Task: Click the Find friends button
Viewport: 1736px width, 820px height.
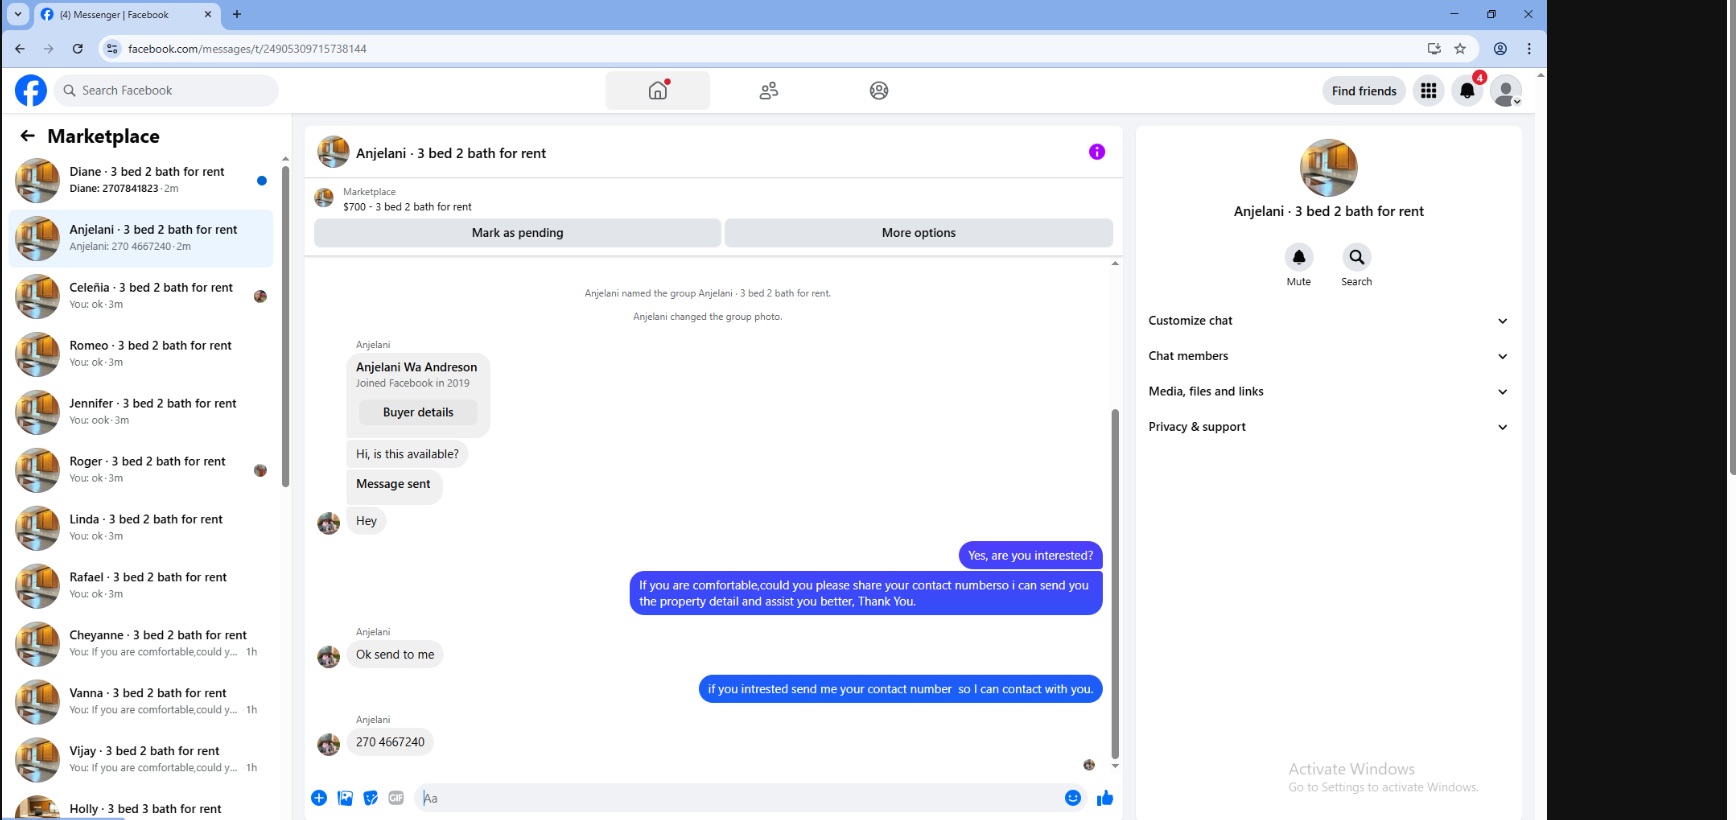Action: [x=1364, y=91]
